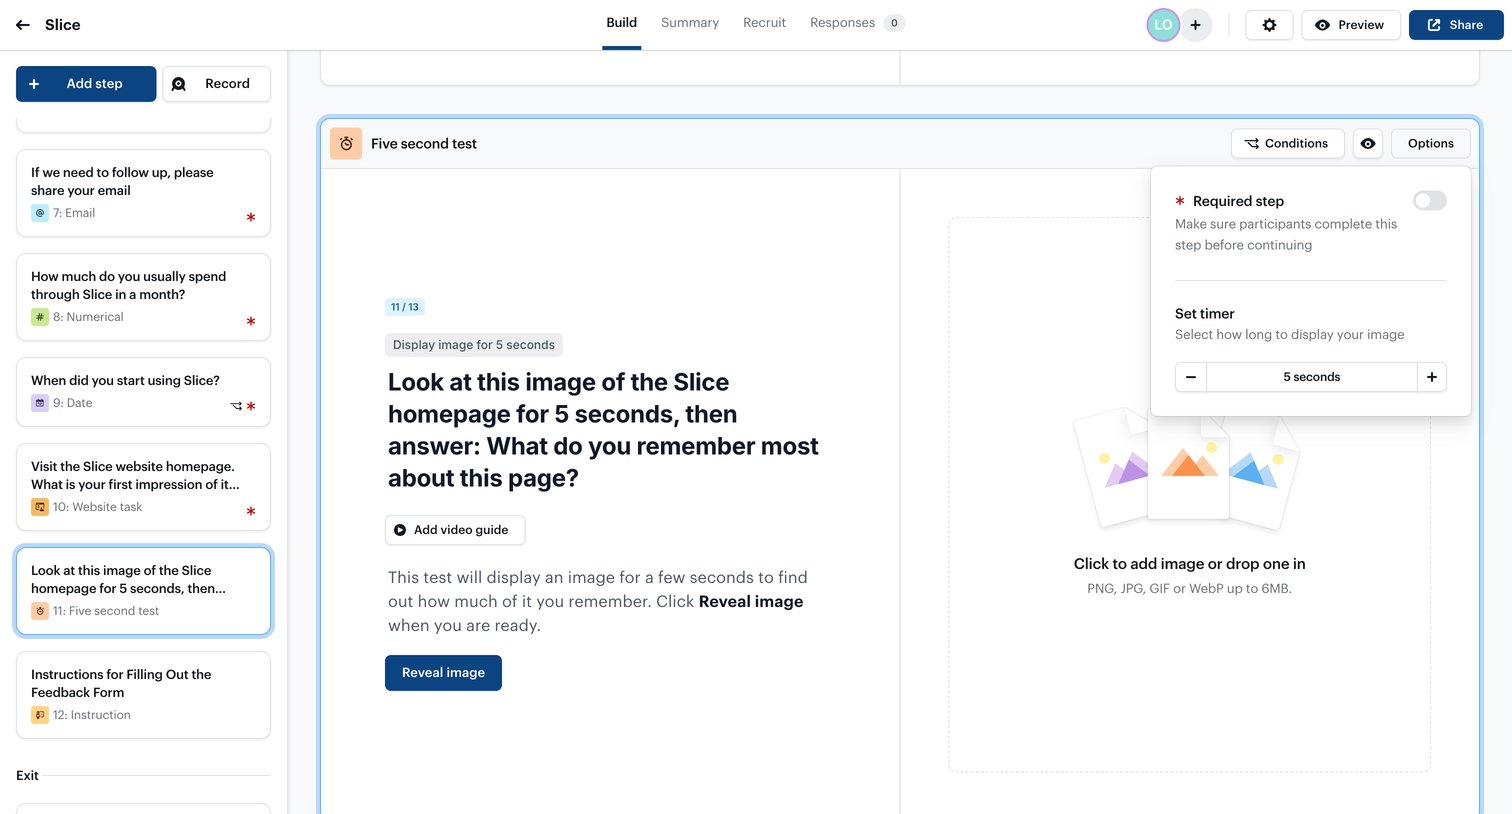Click the Website task step icon

[x=40, y=507]
